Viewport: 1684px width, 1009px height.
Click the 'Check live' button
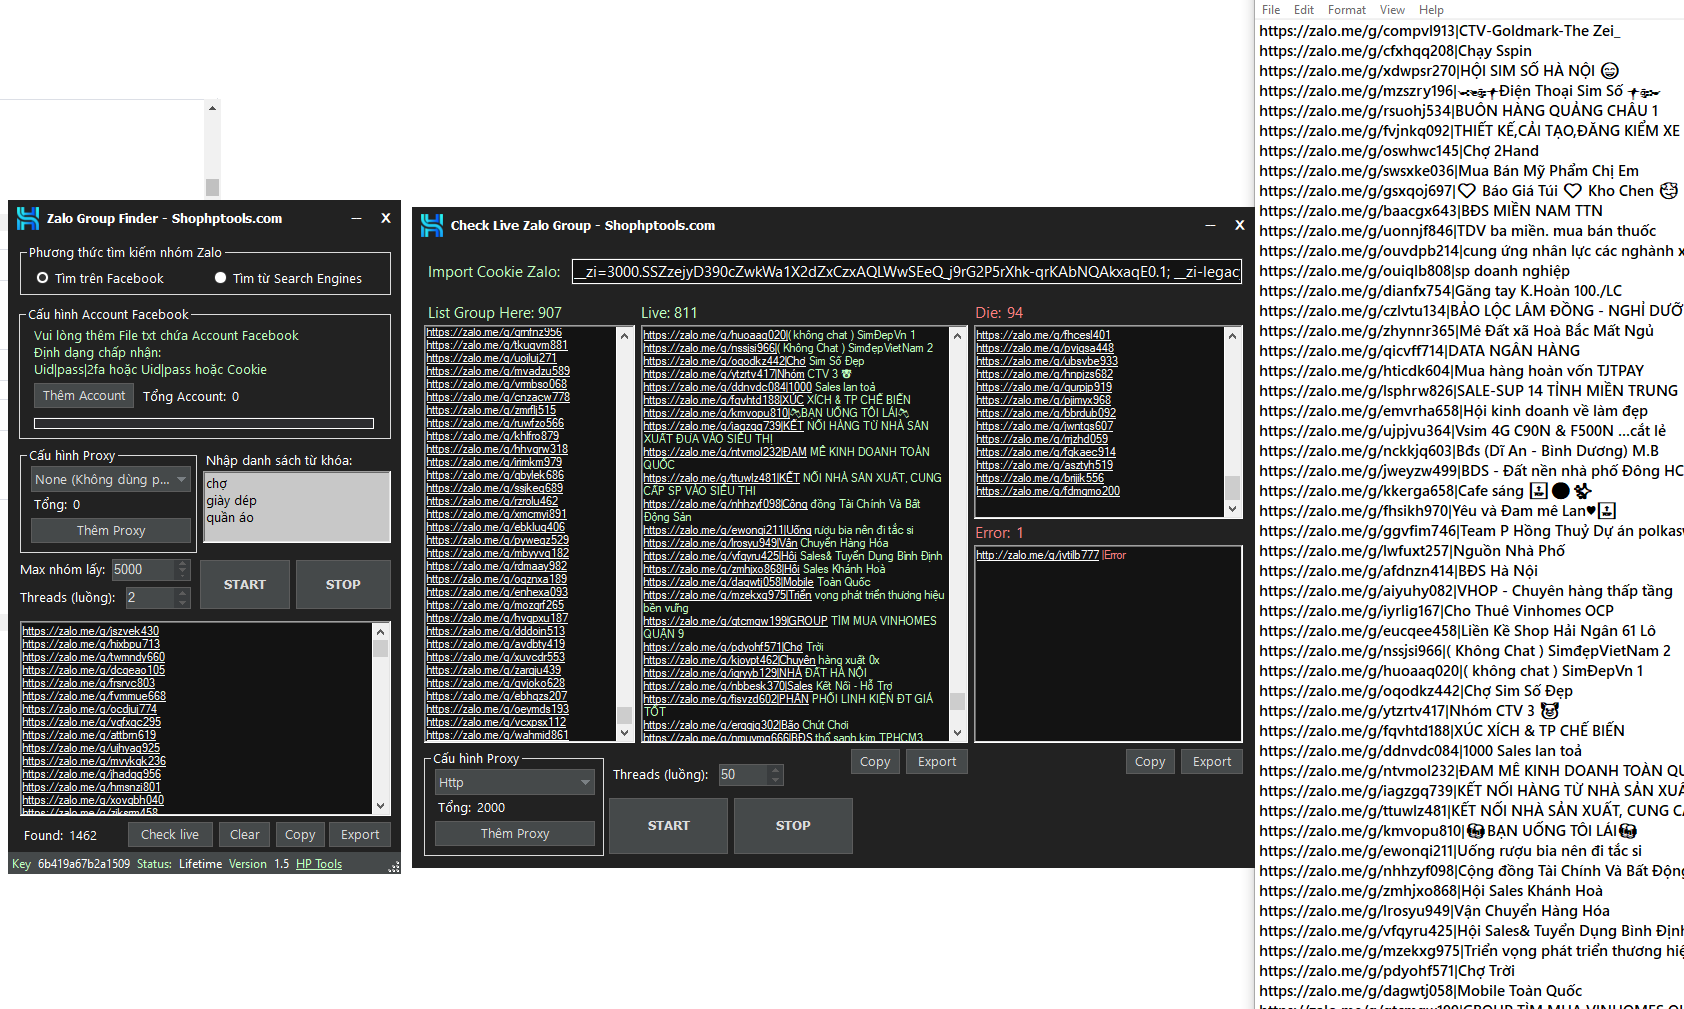click(169, 834)
